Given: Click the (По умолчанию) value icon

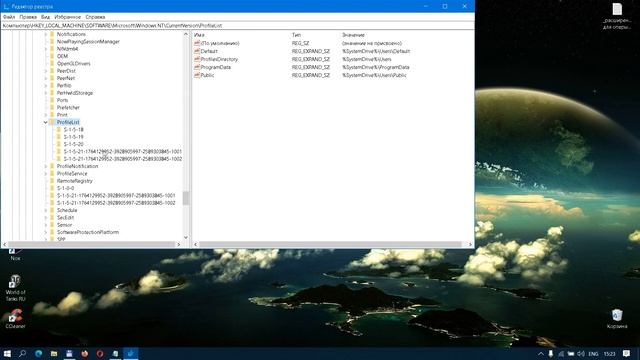Looking at the screenshot, I should (197, 43).
